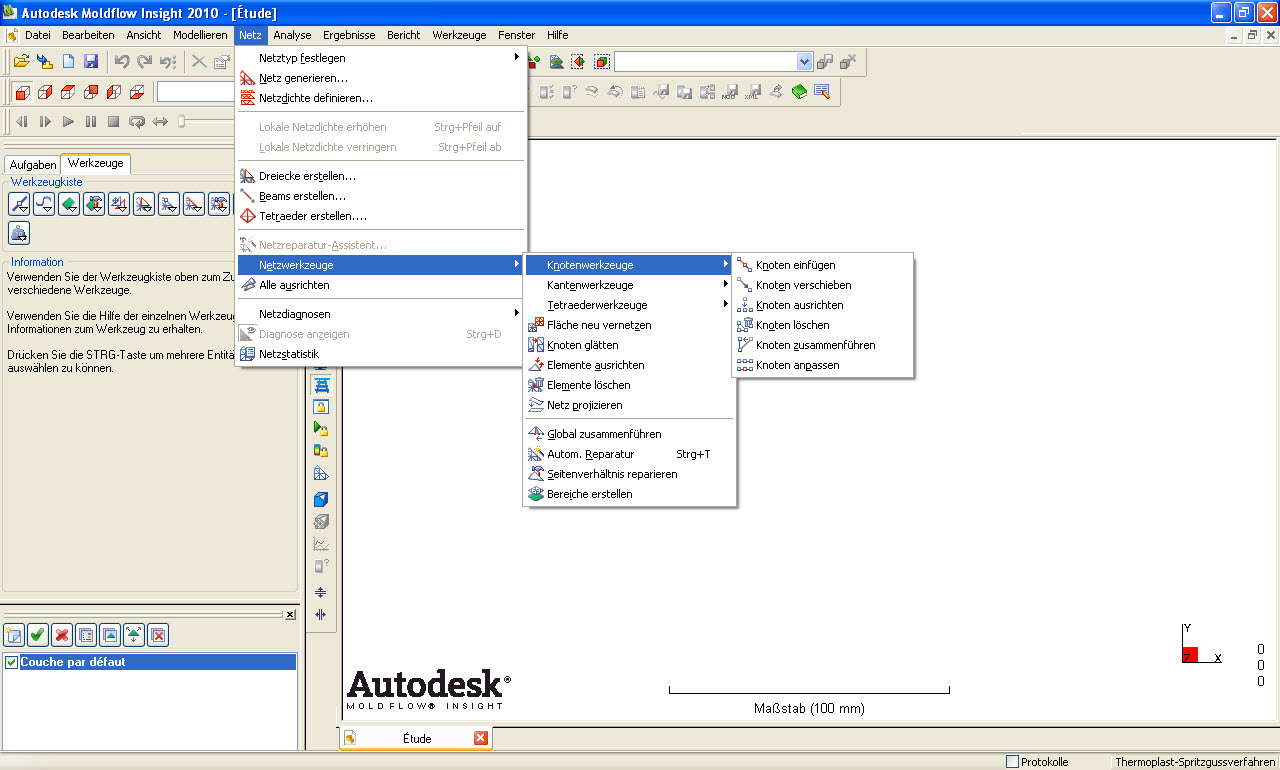The width and height of the screenshot is (1280, 770).
Task: Open the Ergebnisse menu
Action: click(349, 35)
